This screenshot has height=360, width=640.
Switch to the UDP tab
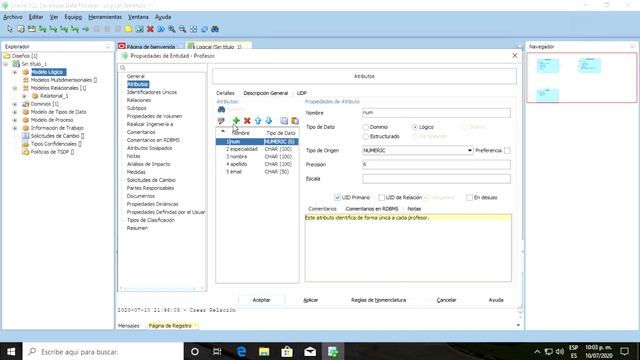click(302, 93)
